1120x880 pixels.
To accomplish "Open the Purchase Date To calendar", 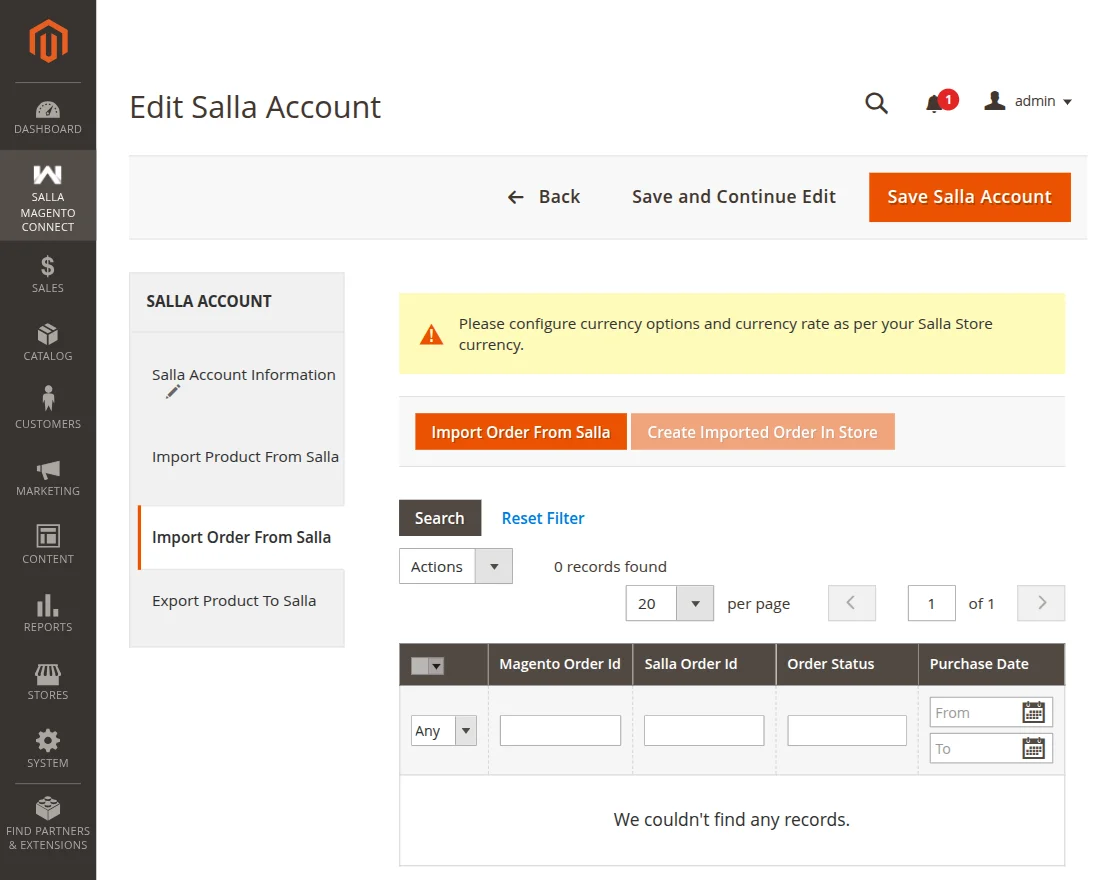I will tap(1033, 748).
